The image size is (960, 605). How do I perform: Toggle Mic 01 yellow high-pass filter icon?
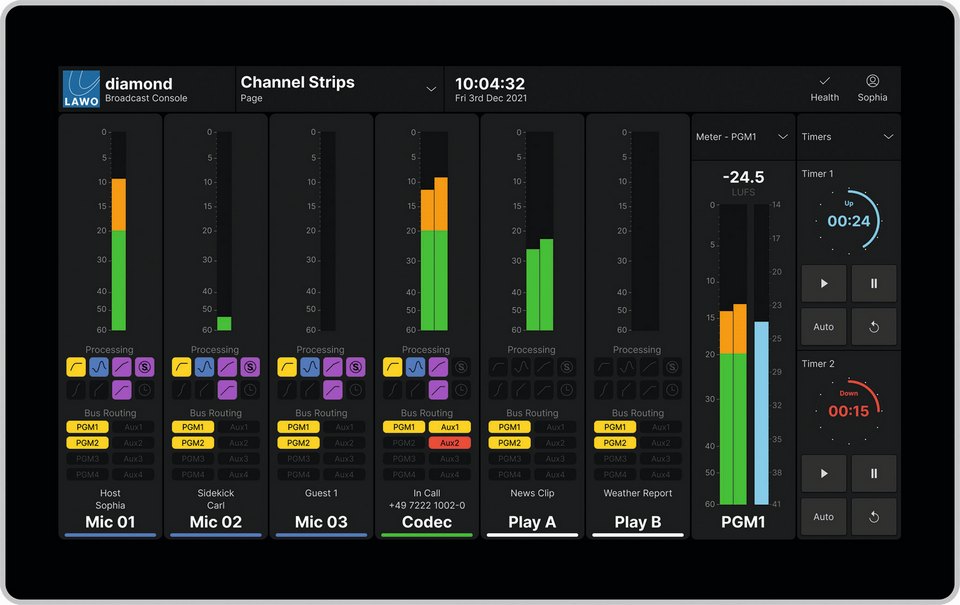pyautogui.click(x=76, y=367)
